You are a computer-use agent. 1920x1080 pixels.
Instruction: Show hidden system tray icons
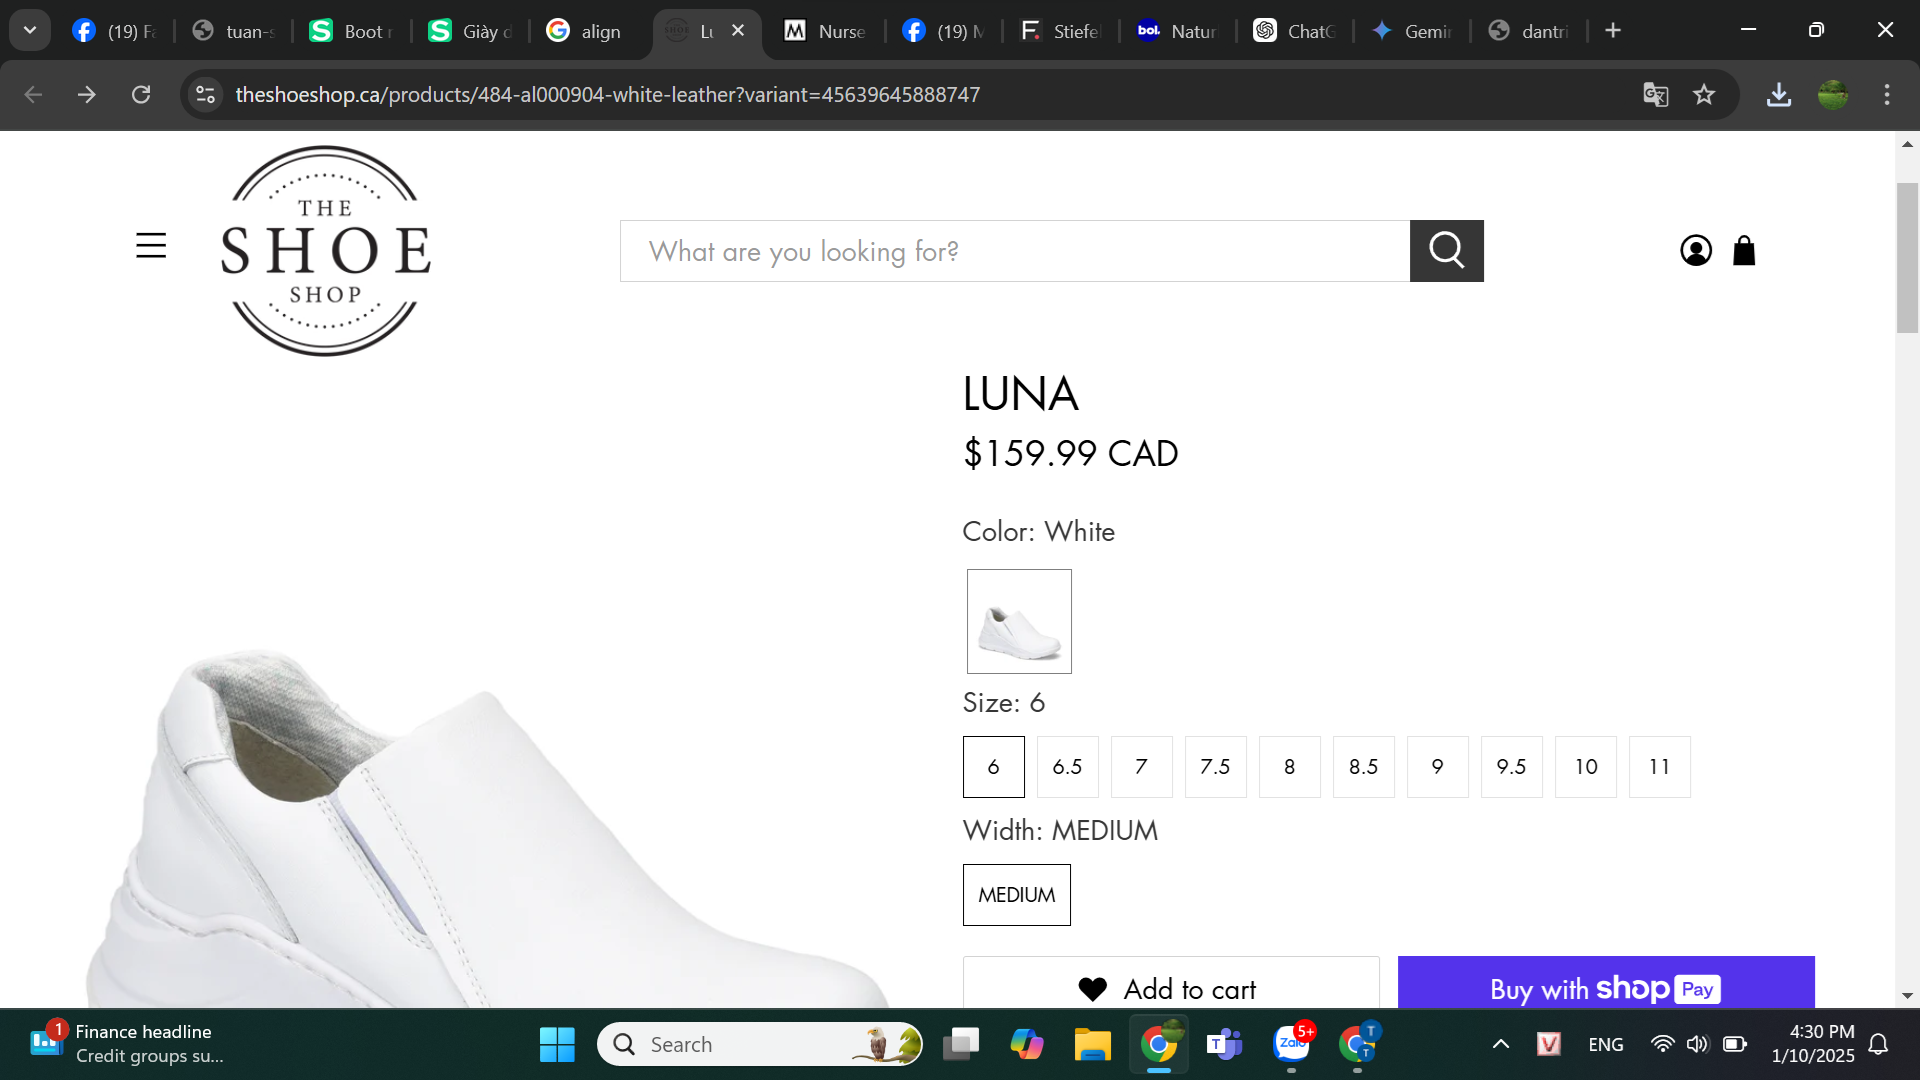[1501, 1044]
